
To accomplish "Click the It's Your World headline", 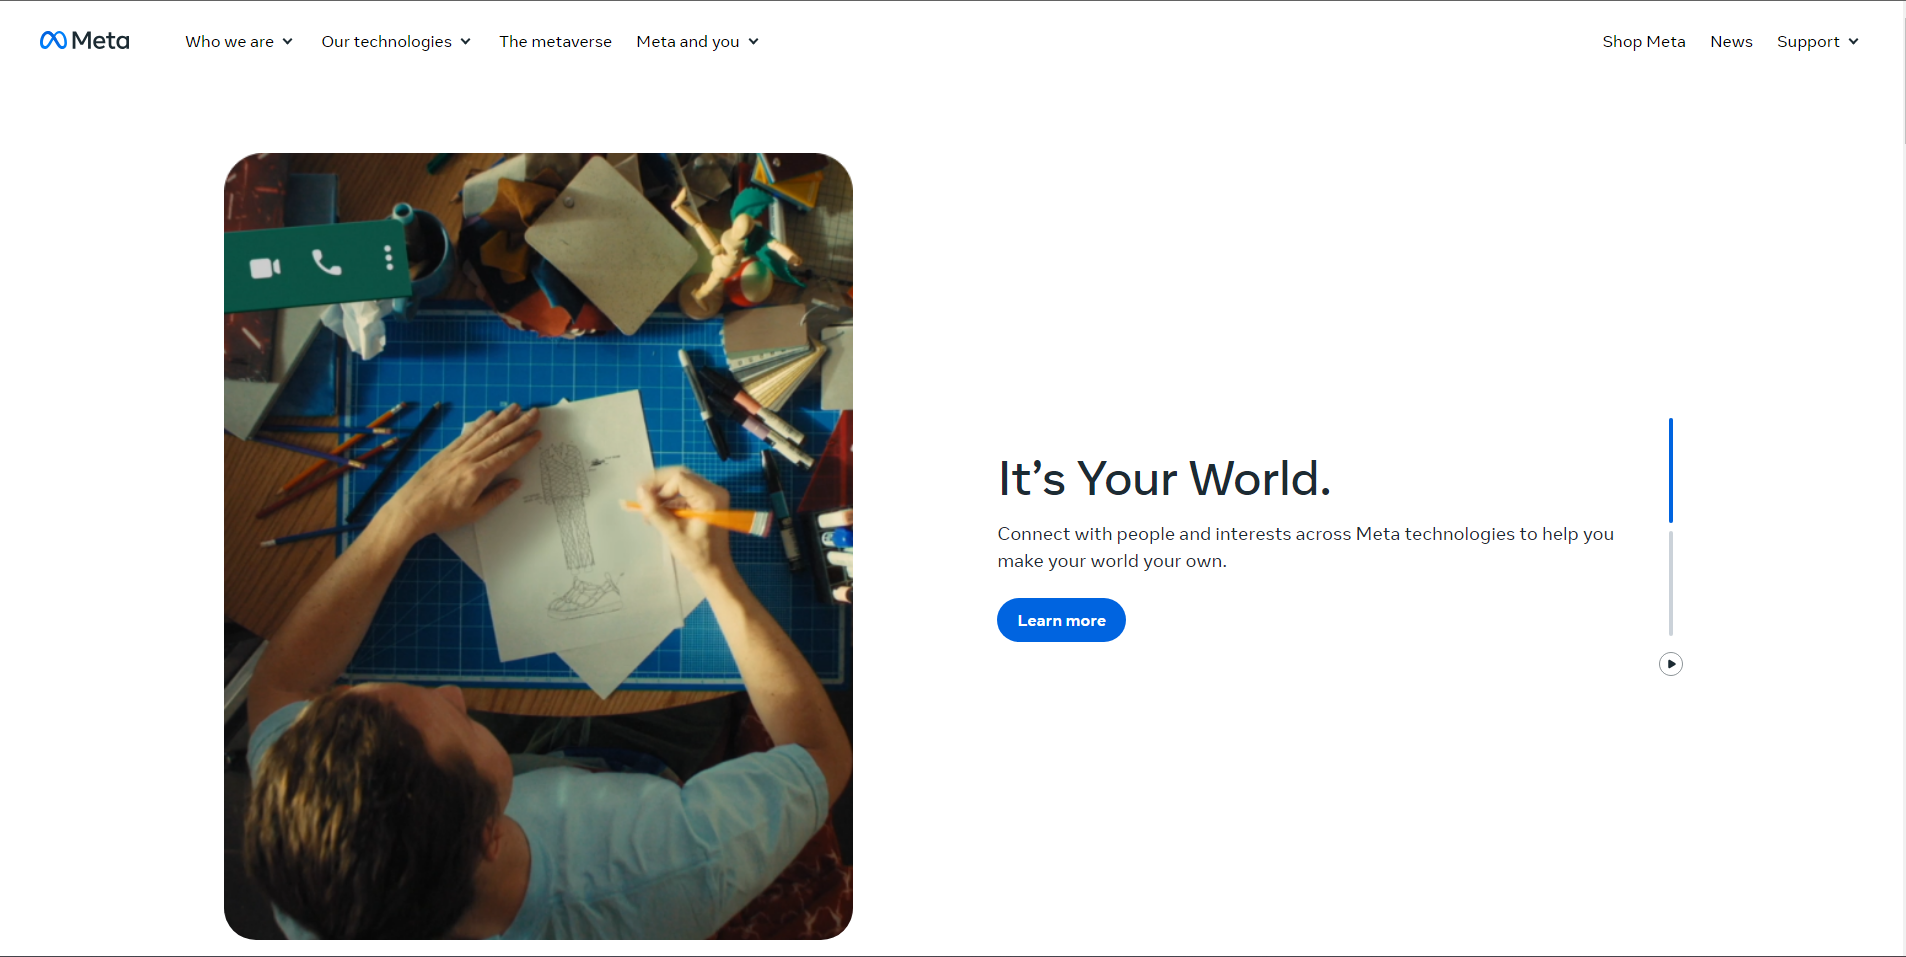I will tap(1164, 478).
